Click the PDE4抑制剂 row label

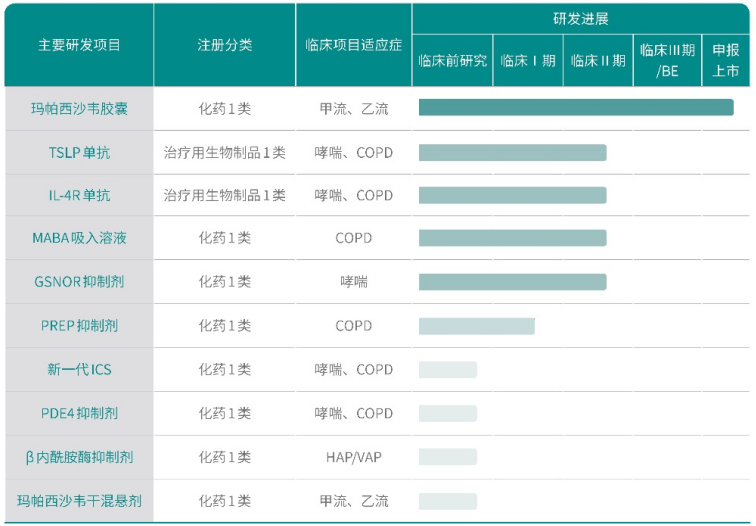[x=79, y=413]
